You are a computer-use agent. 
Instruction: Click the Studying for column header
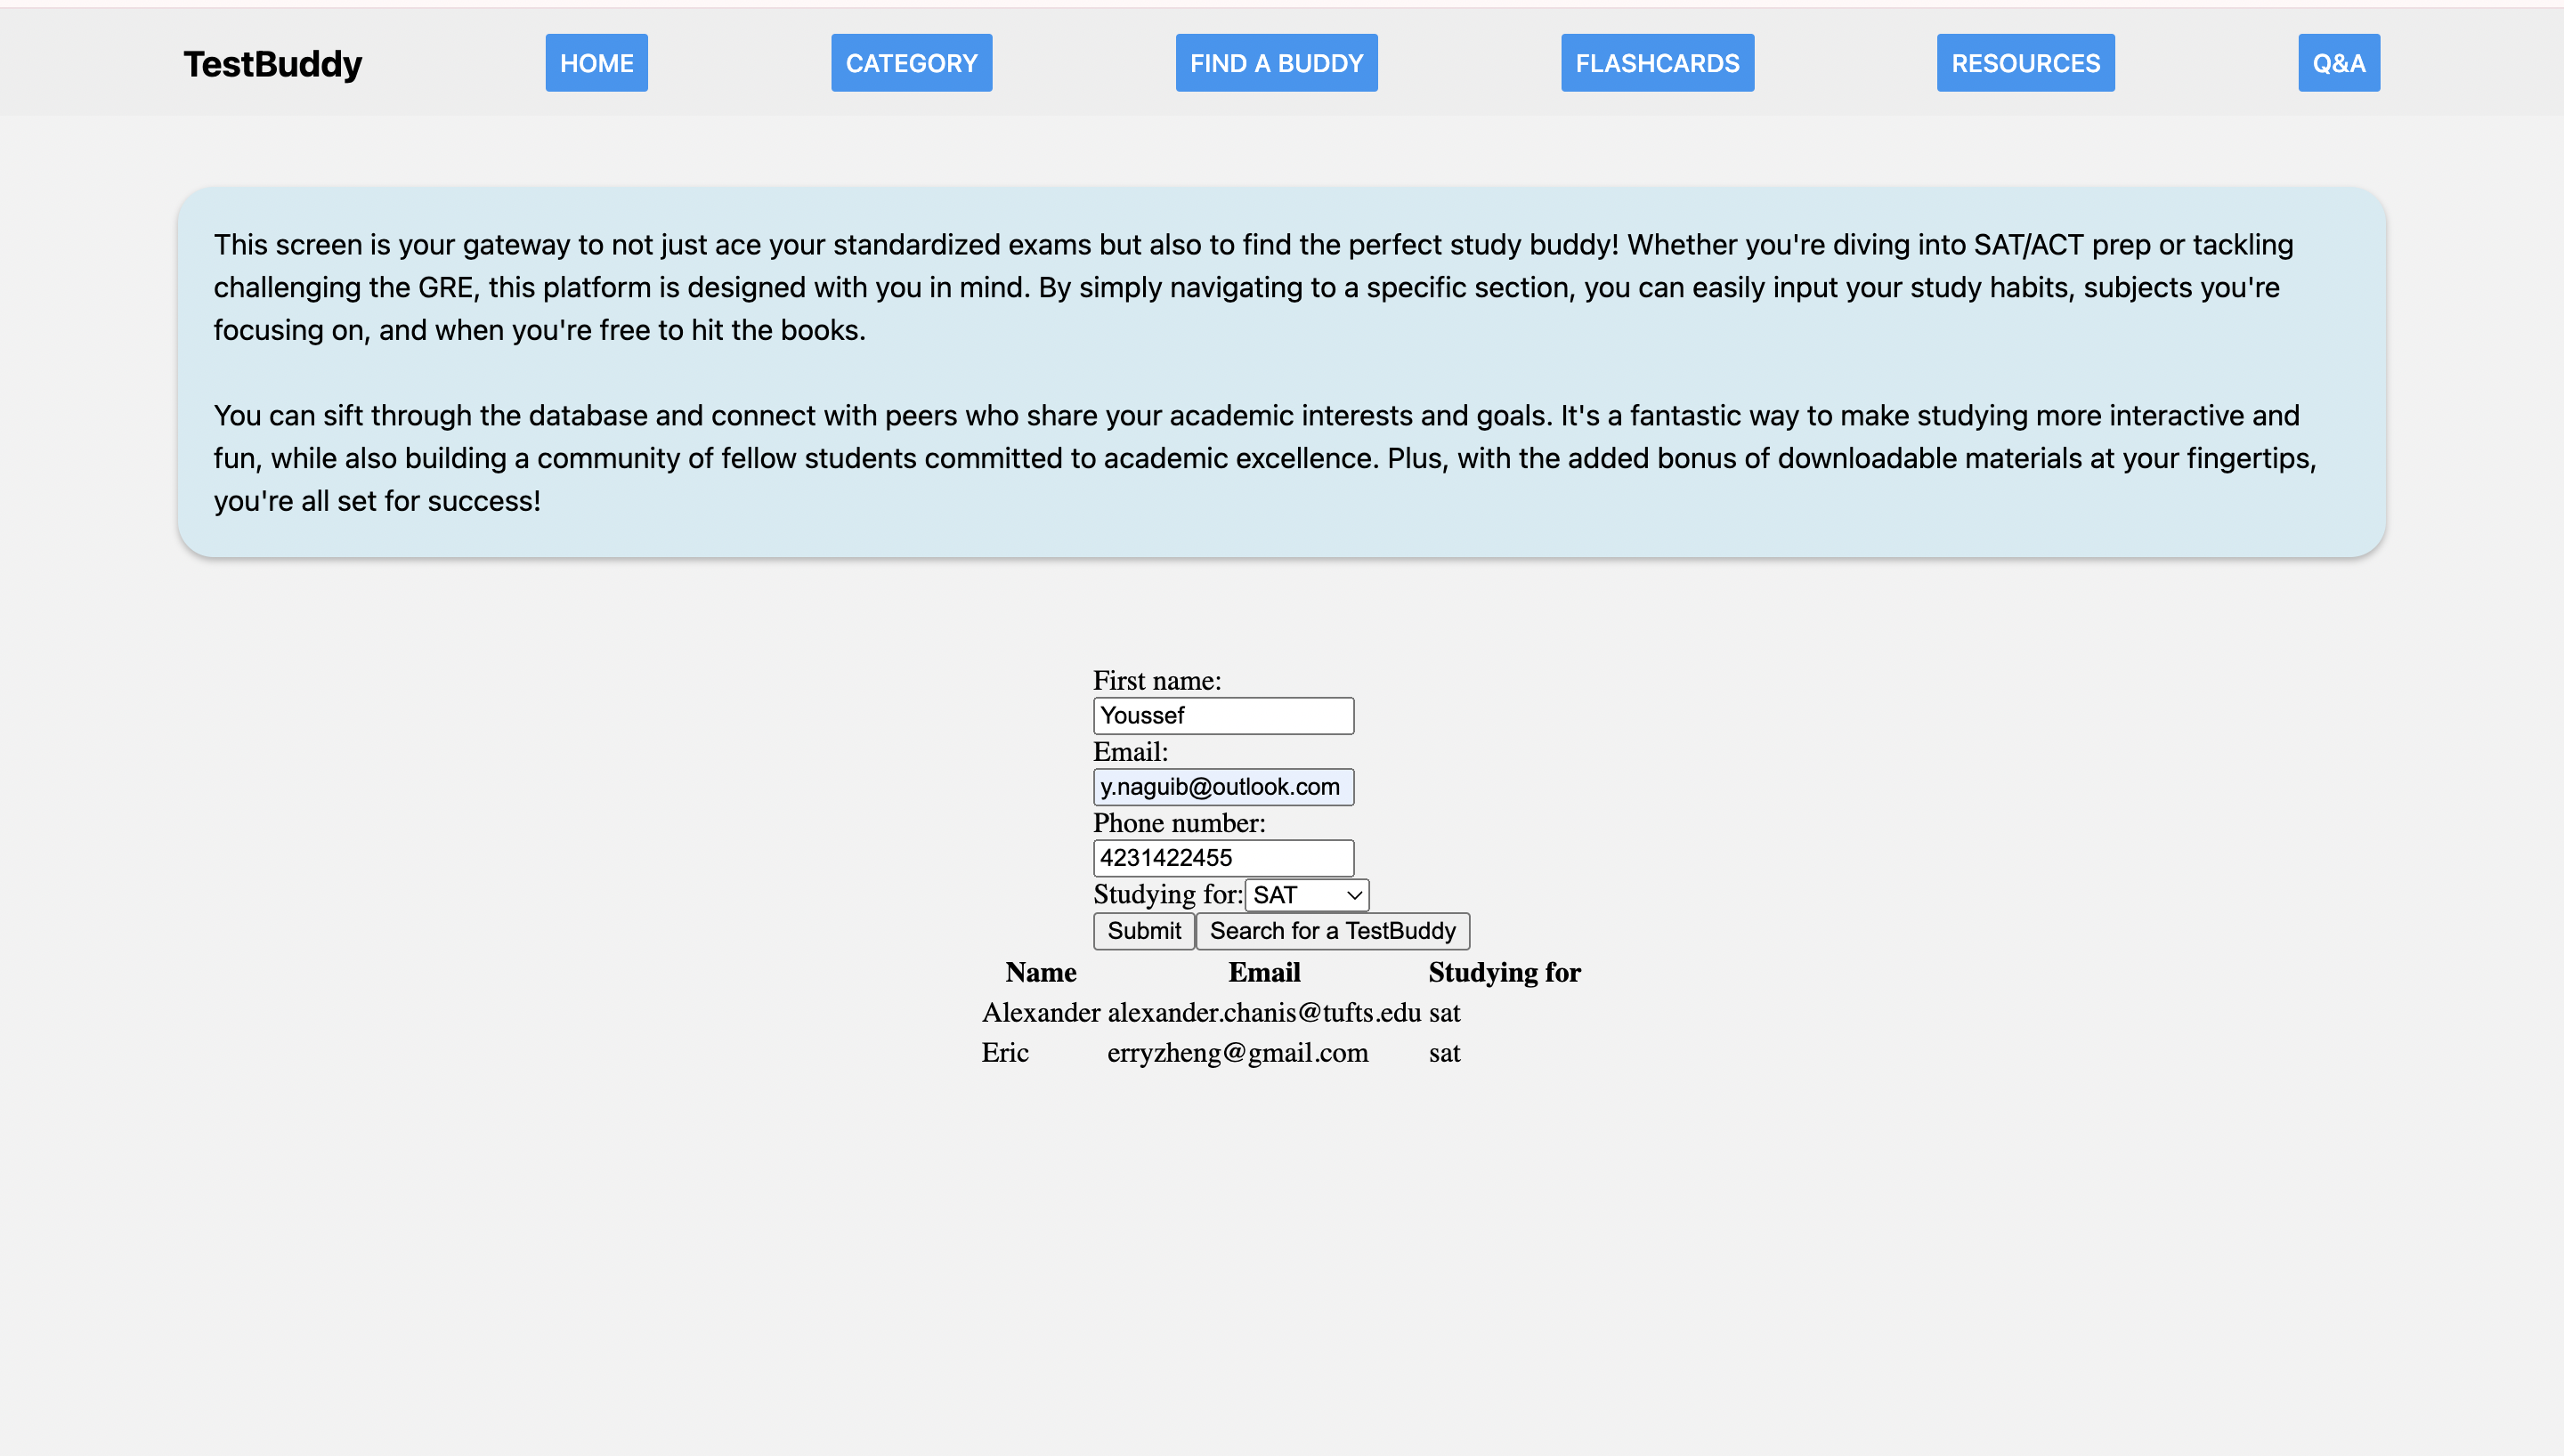(1503, 973)
